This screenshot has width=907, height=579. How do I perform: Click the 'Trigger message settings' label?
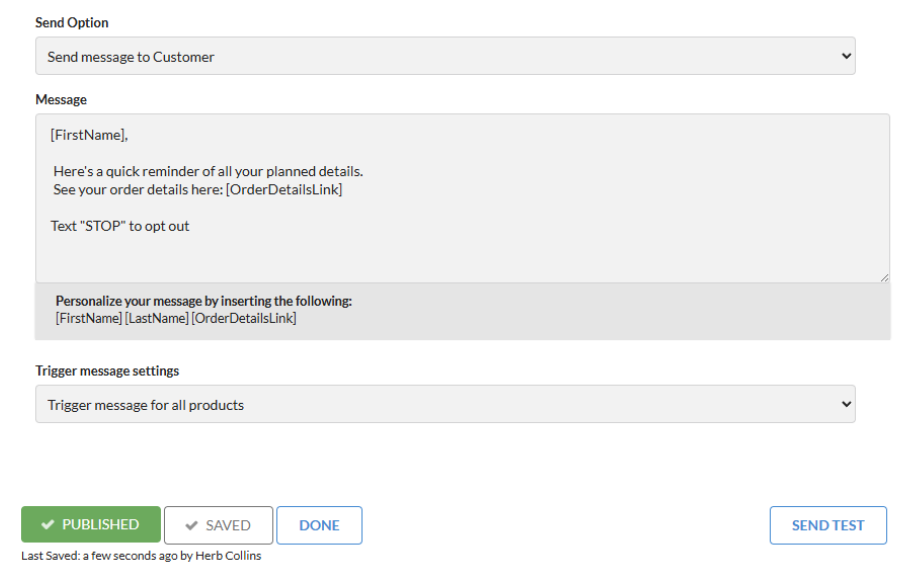[x=107, y=370]
